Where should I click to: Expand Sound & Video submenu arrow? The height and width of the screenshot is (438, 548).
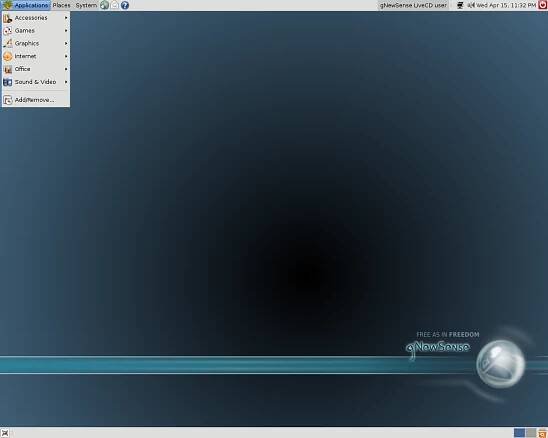66,82
